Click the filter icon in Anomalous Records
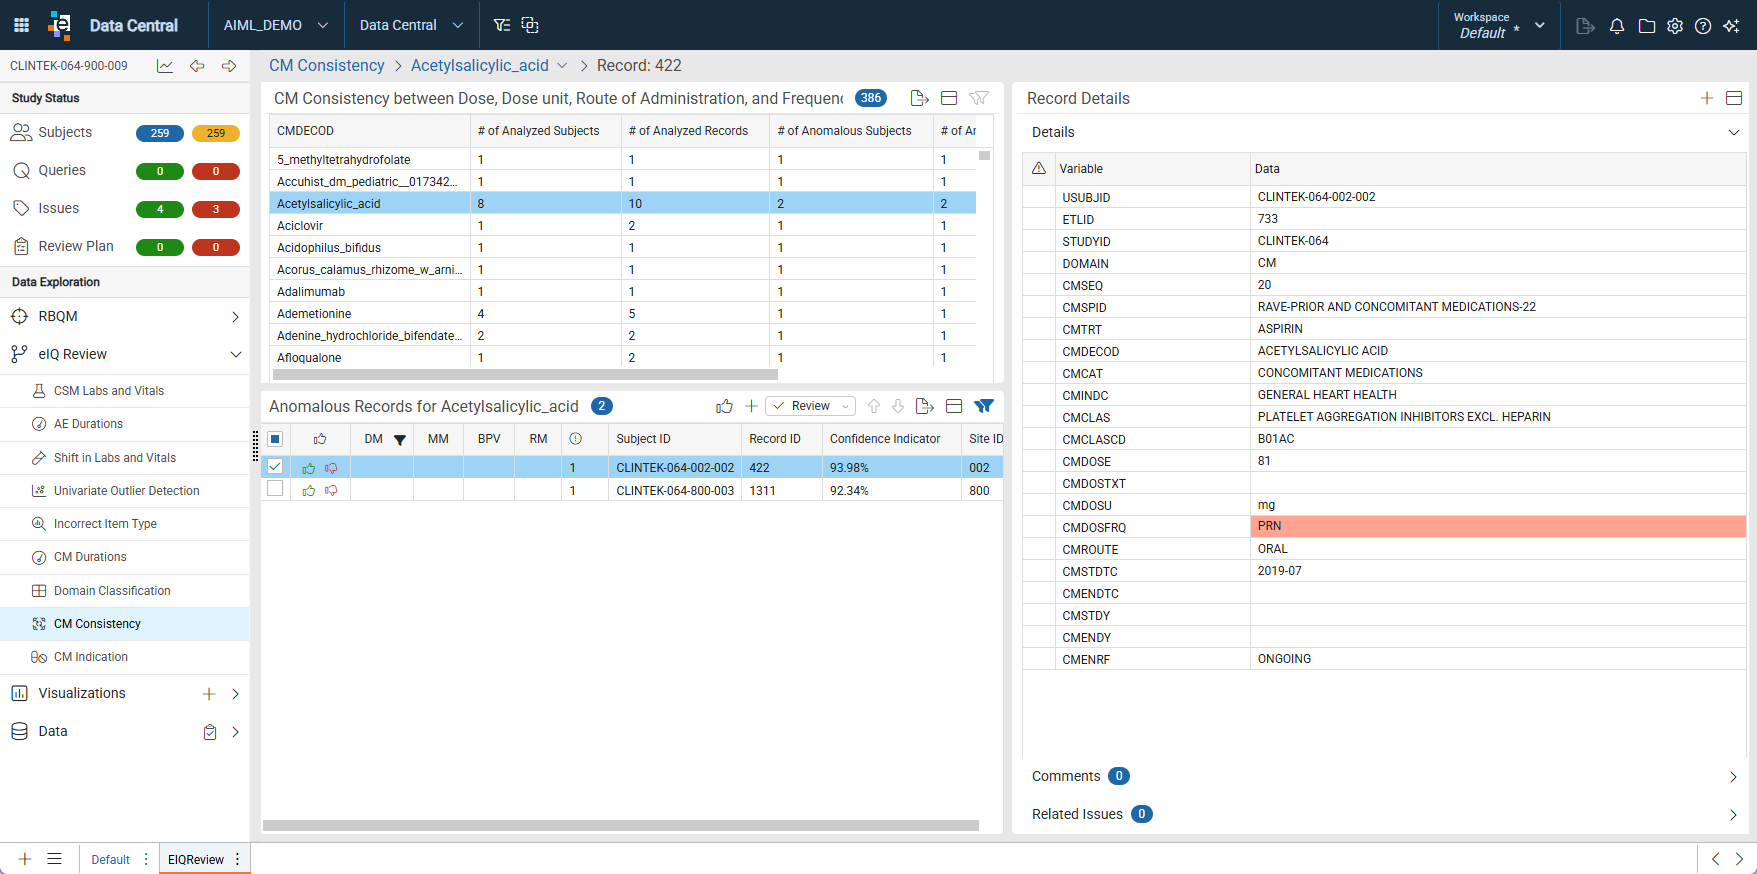1757x874 pixels. coord(984,406)
